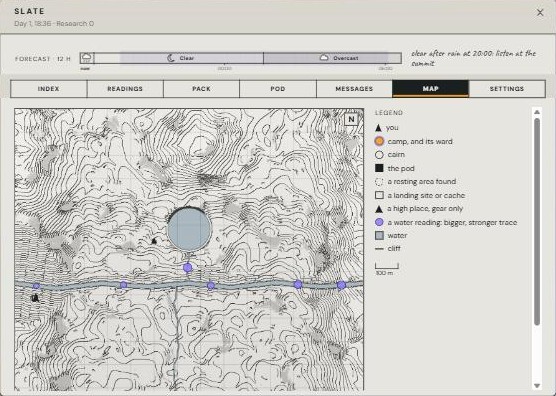Viewport: 556px width, 396px height.
Task: Click the 'a high place, gear only' label
Action: pyautogui.click(x=425, y=209)
